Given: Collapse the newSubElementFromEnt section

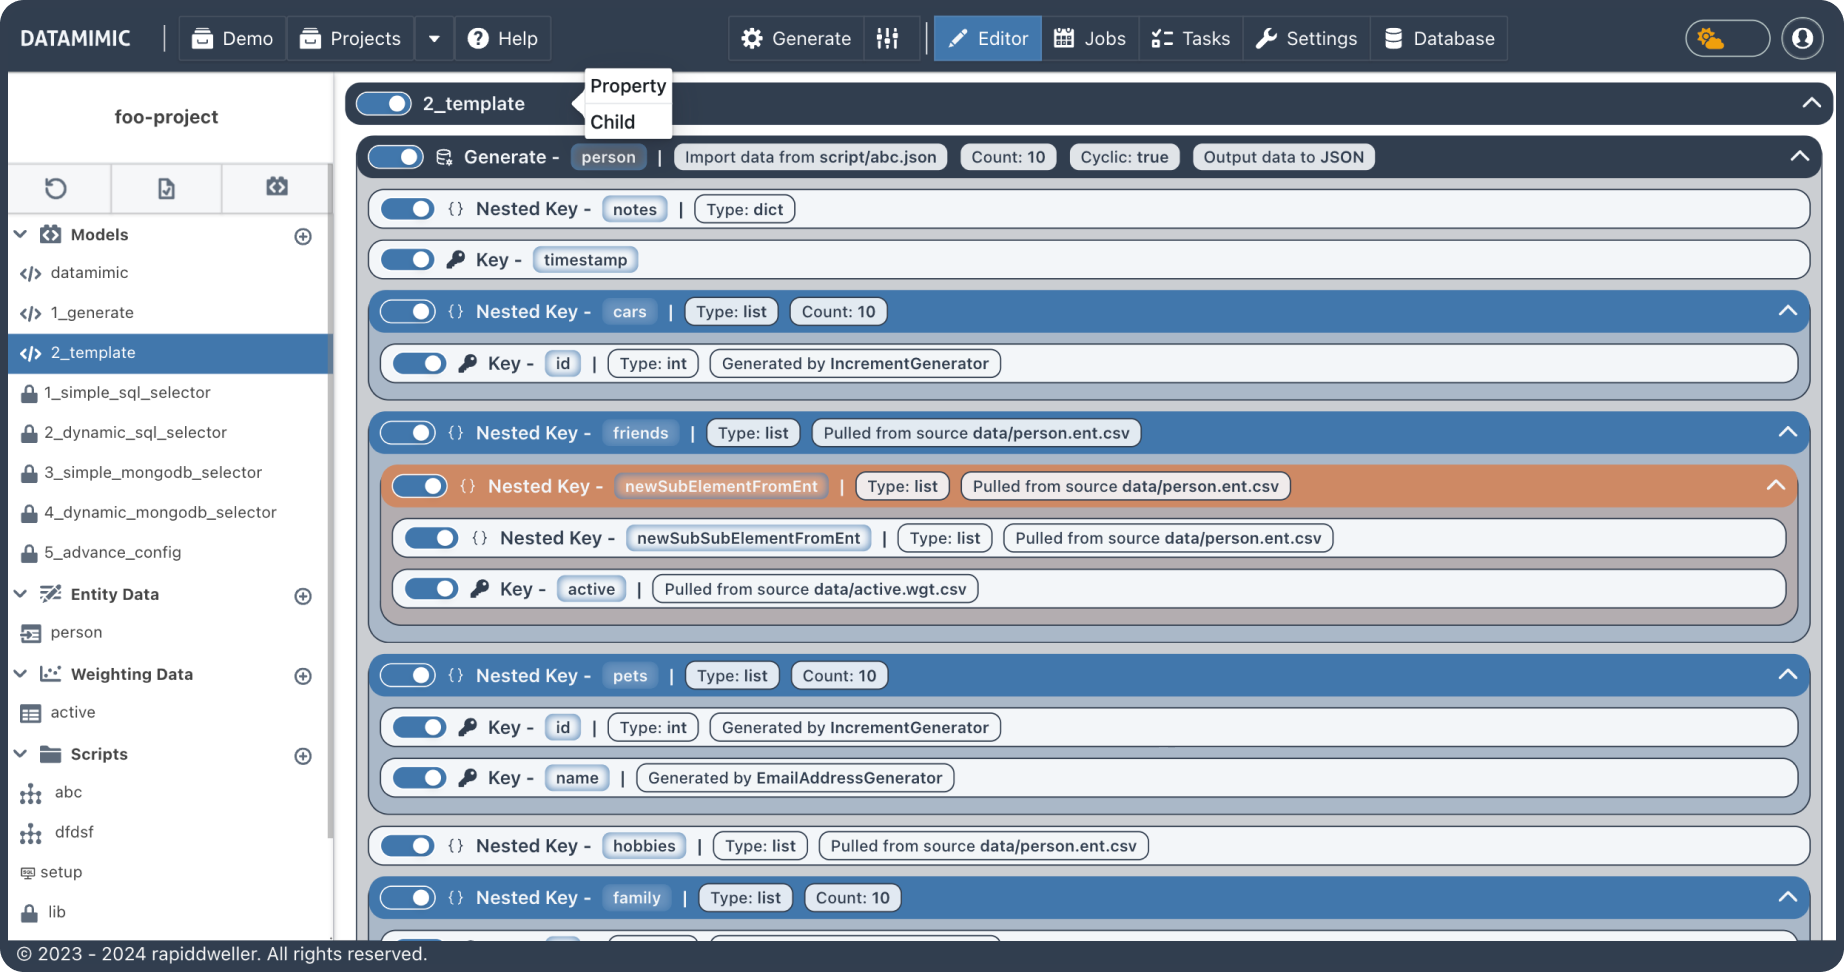Looking at the screenshot, I should tap(1775, 485).
